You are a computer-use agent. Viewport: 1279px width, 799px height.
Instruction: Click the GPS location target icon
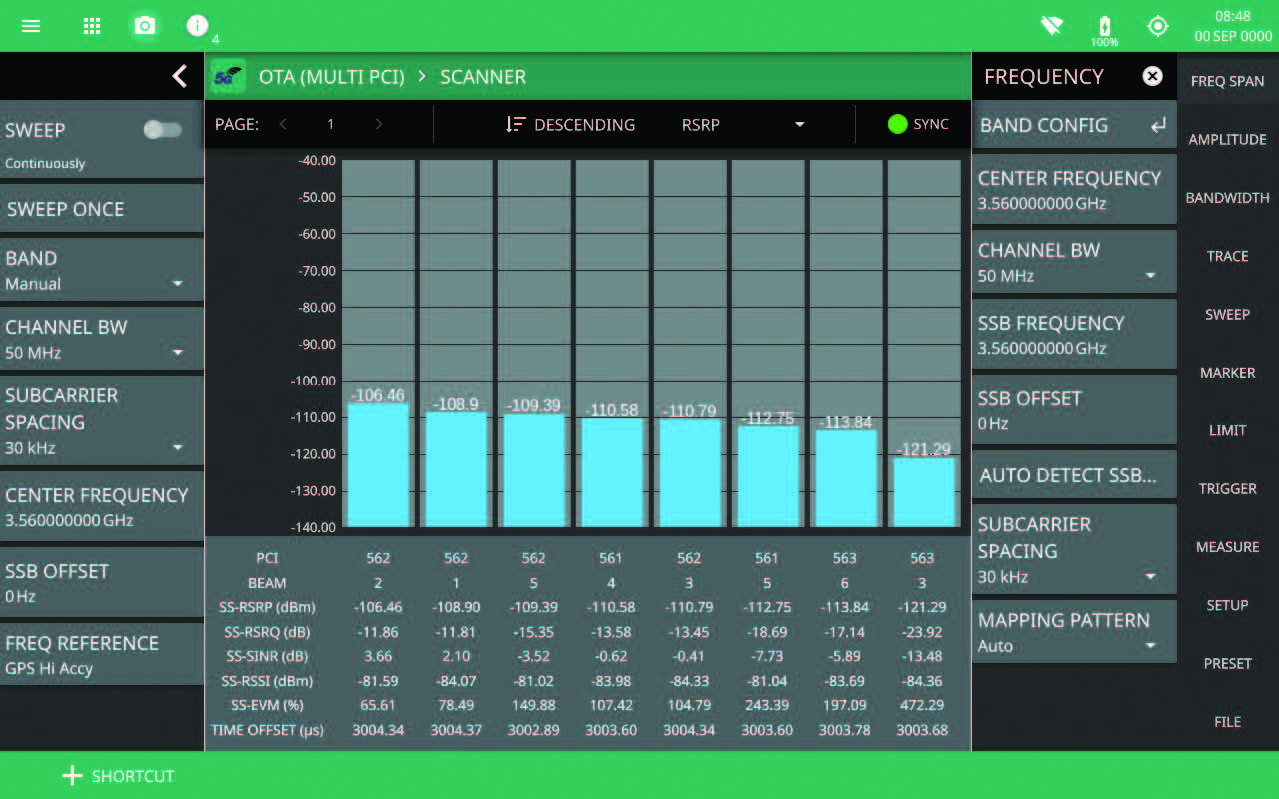1158,26
